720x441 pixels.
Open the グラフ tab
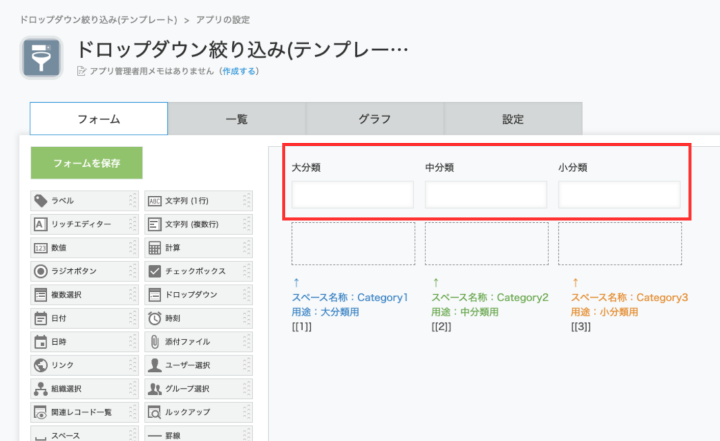[x=375, y=119]
